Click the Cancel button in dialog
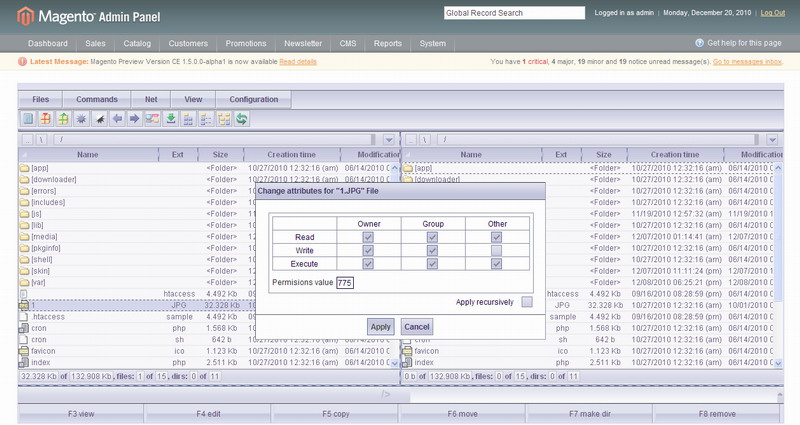 (x=417, y=327)
